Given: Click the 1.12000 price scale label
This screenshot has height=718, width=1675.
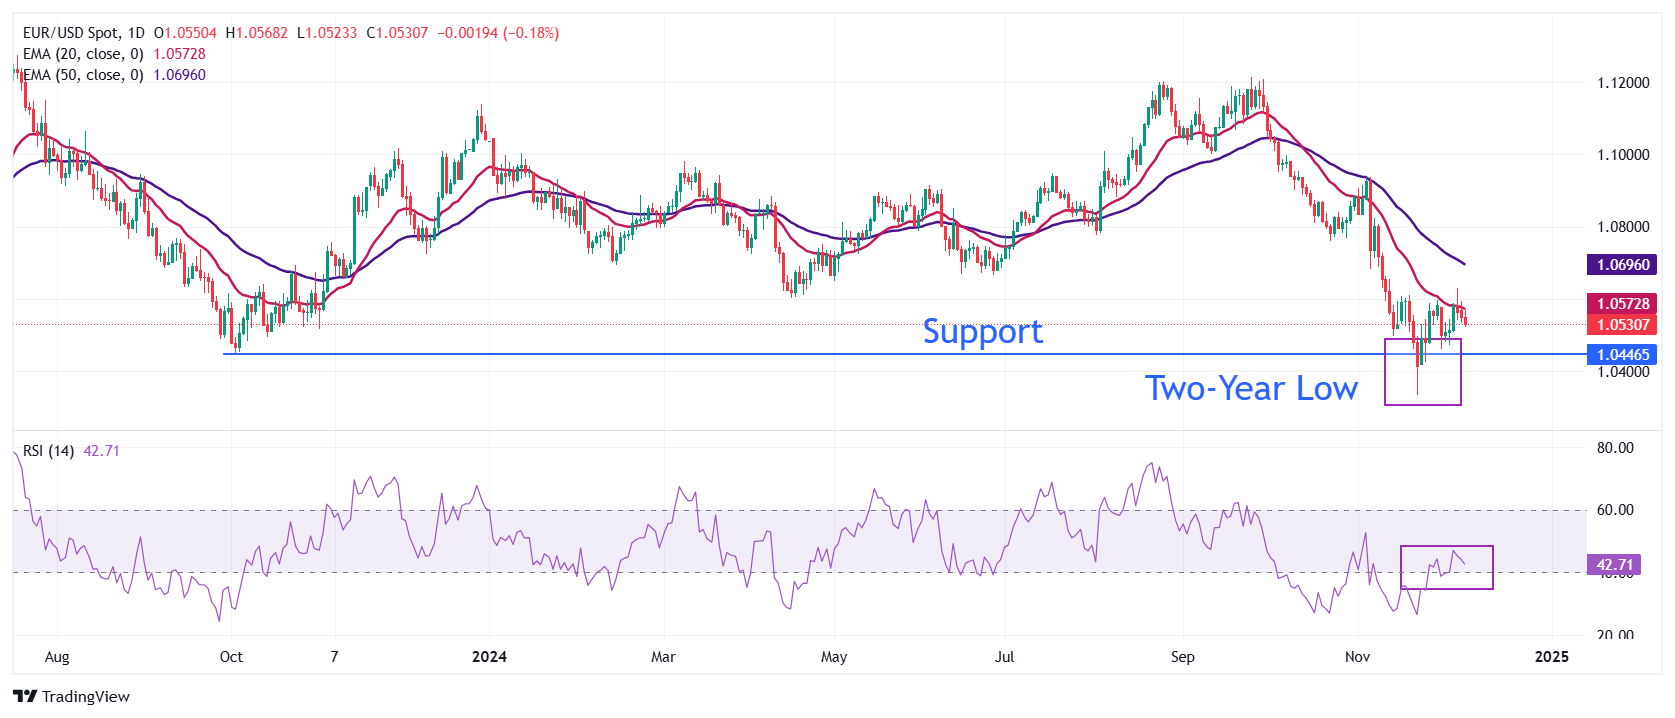Looking at the screenshot, I should [x=1623, y=83].
